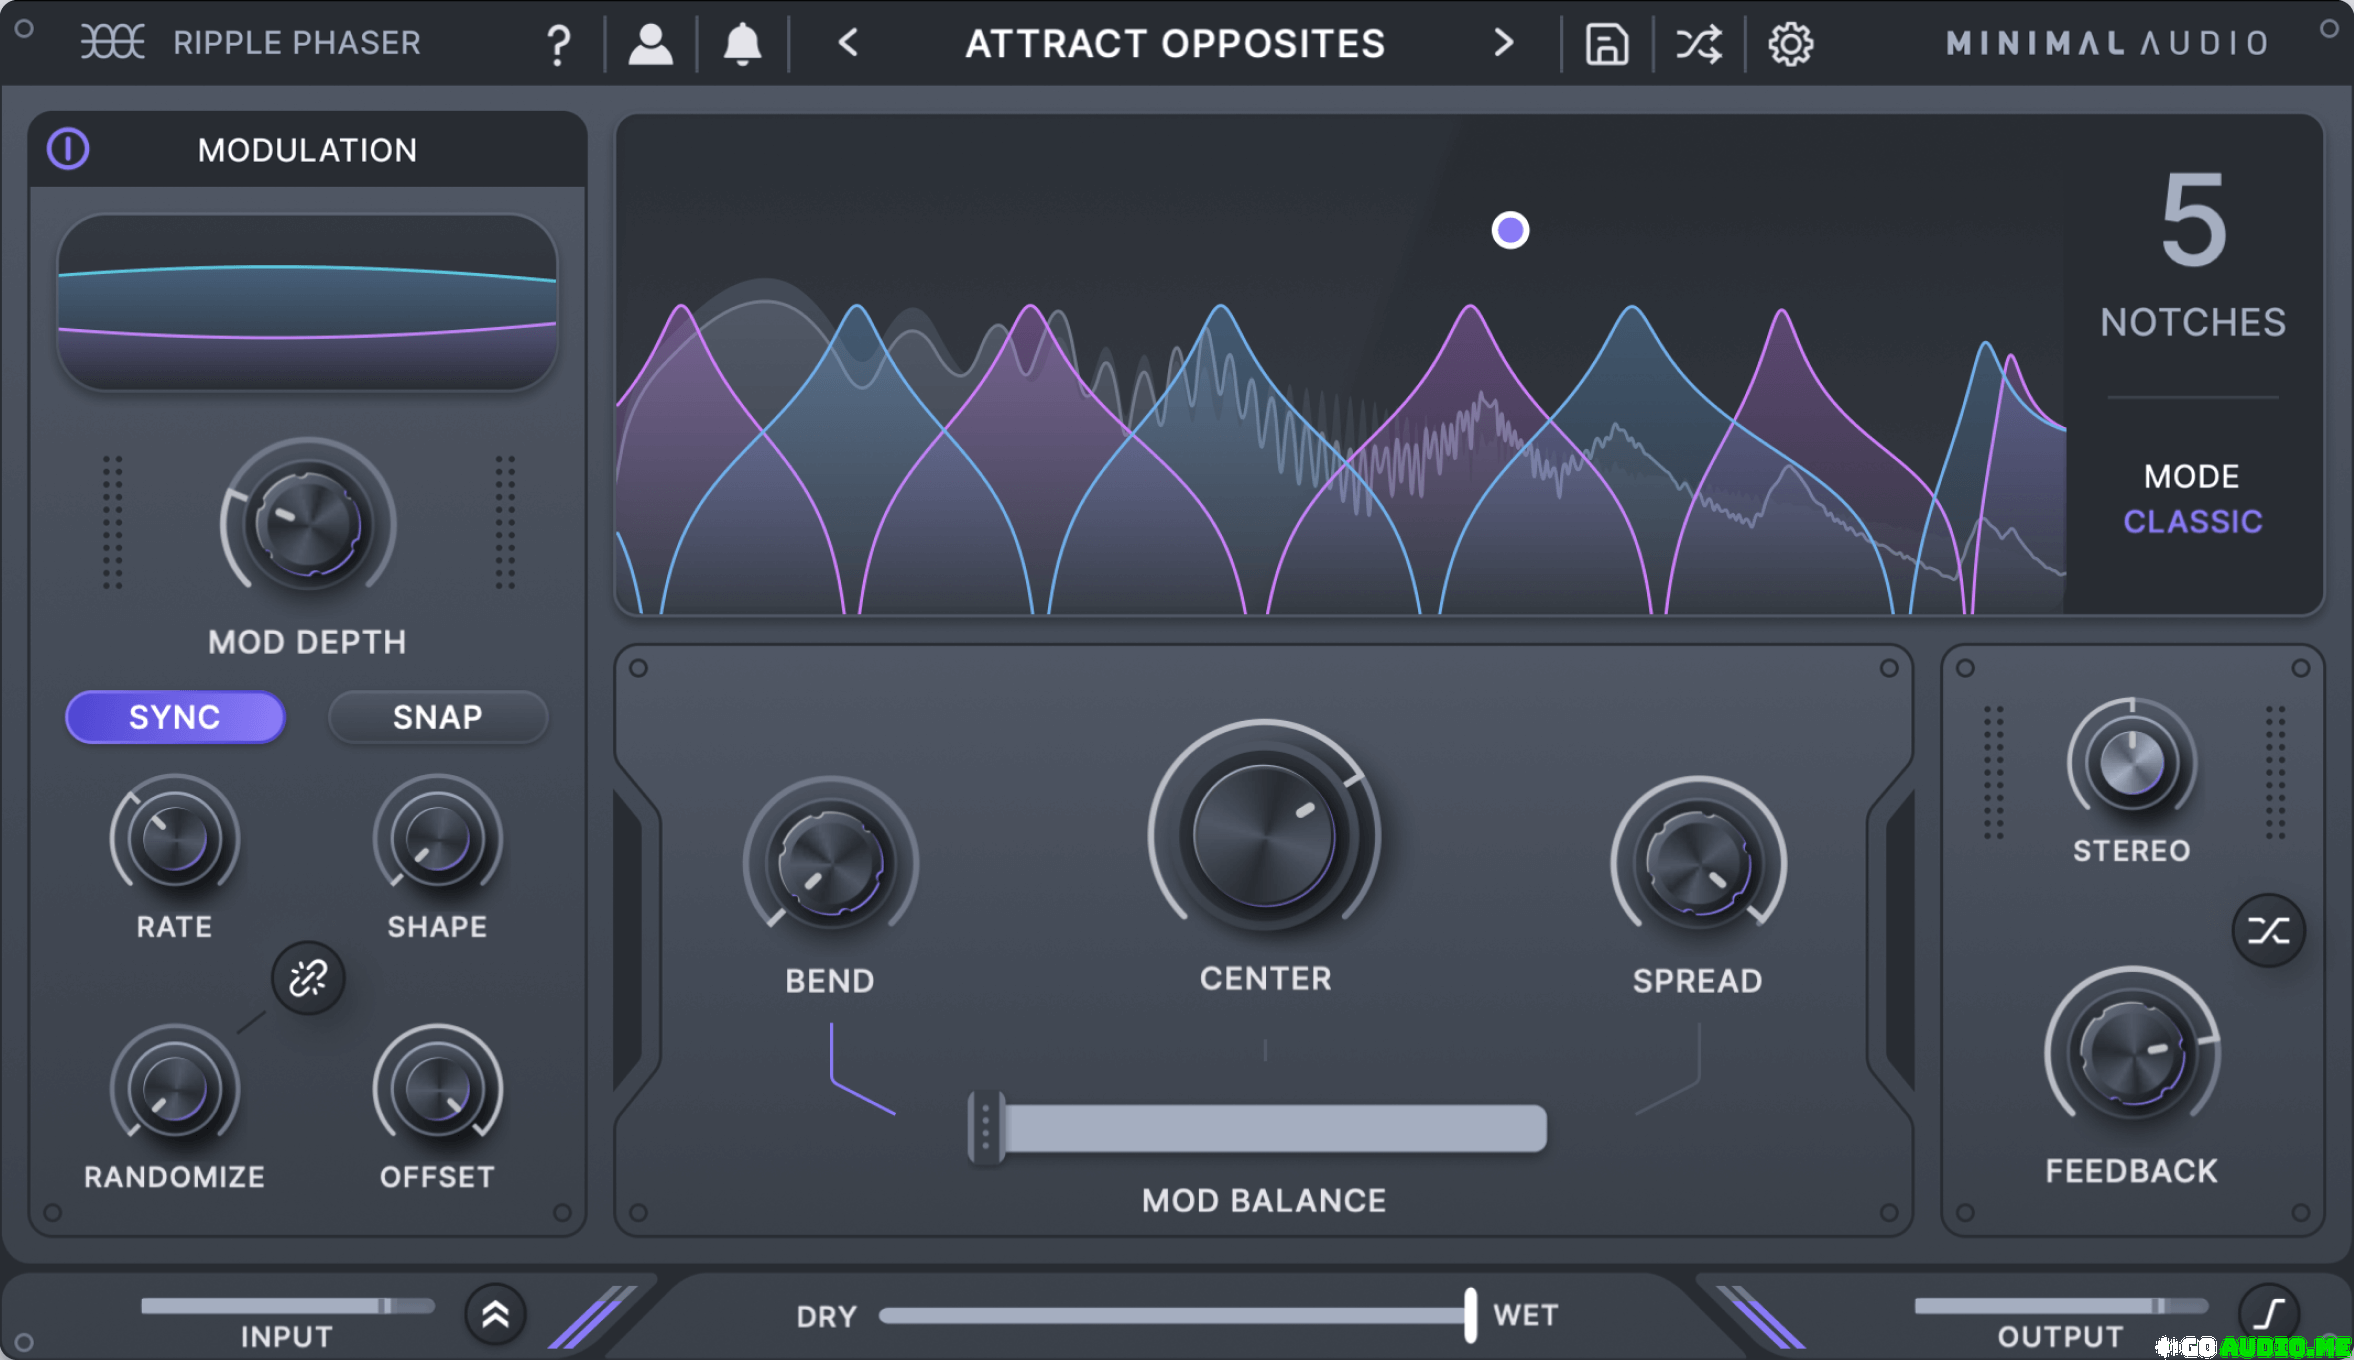2354x1360 pixels.
Task: Click the STEREO knob
Action: tap(2132, 764)
